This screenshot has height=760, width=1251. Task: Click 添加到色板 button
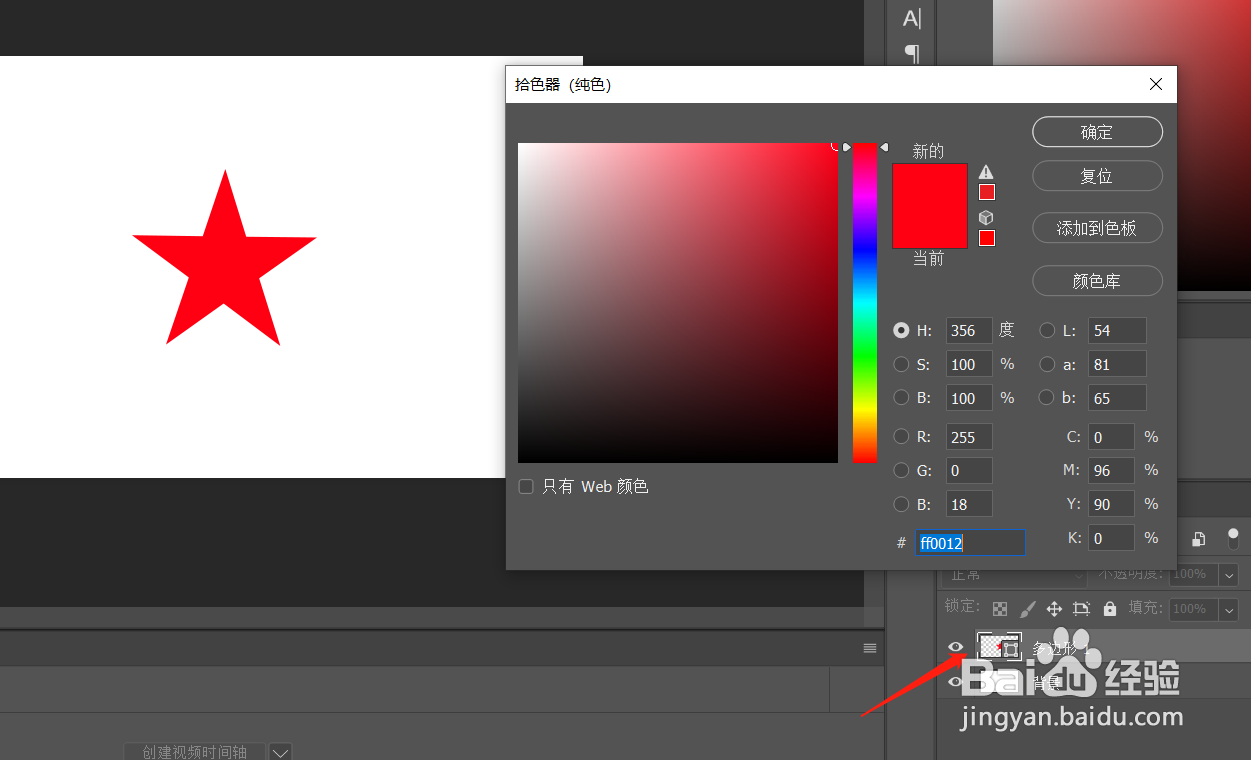click(1097, 228)
